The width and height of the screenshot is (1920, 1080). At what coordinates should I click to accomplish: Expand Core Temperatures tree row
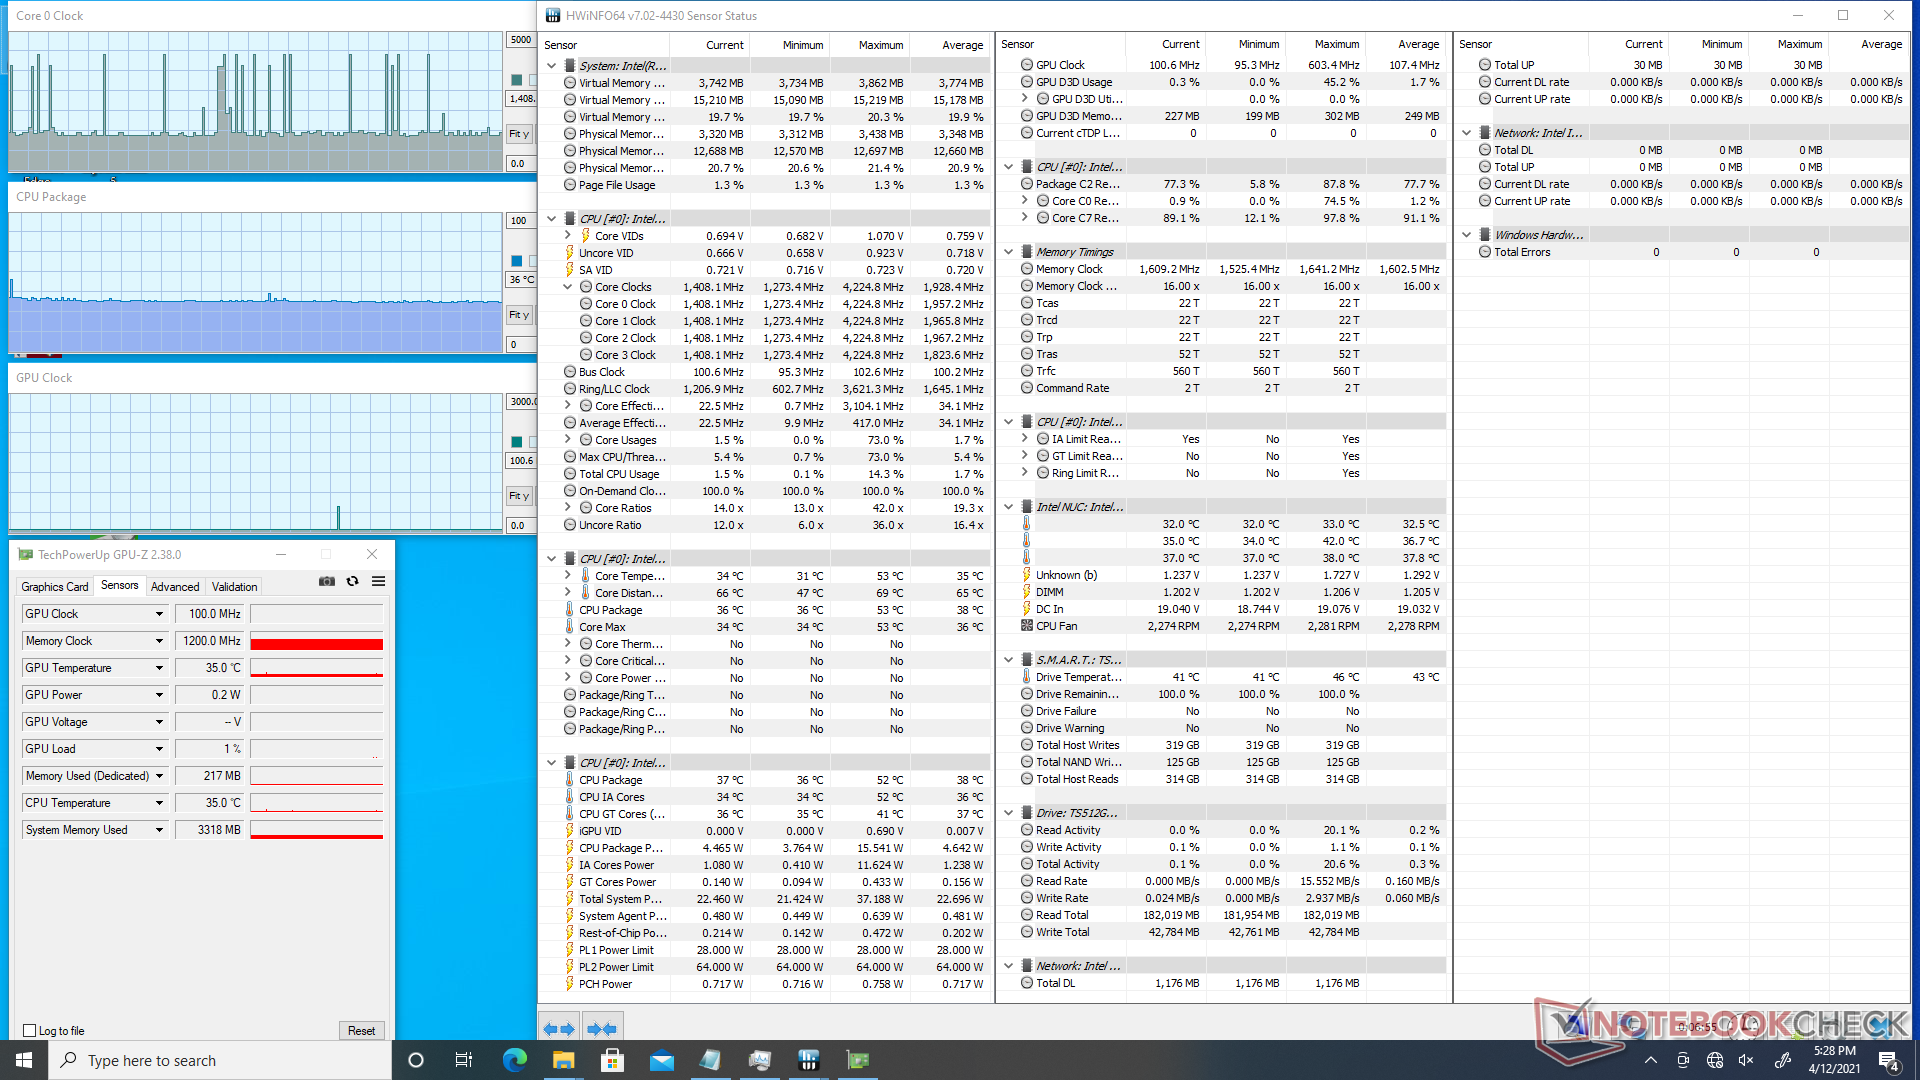click(x=568, y=576)
